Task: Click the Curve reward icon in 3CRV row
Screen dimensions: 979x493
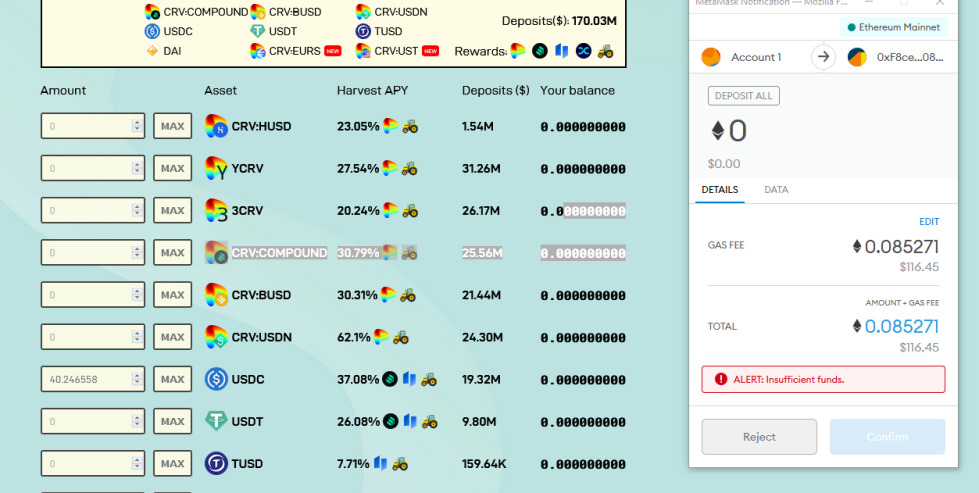Action: coord(391,210)
